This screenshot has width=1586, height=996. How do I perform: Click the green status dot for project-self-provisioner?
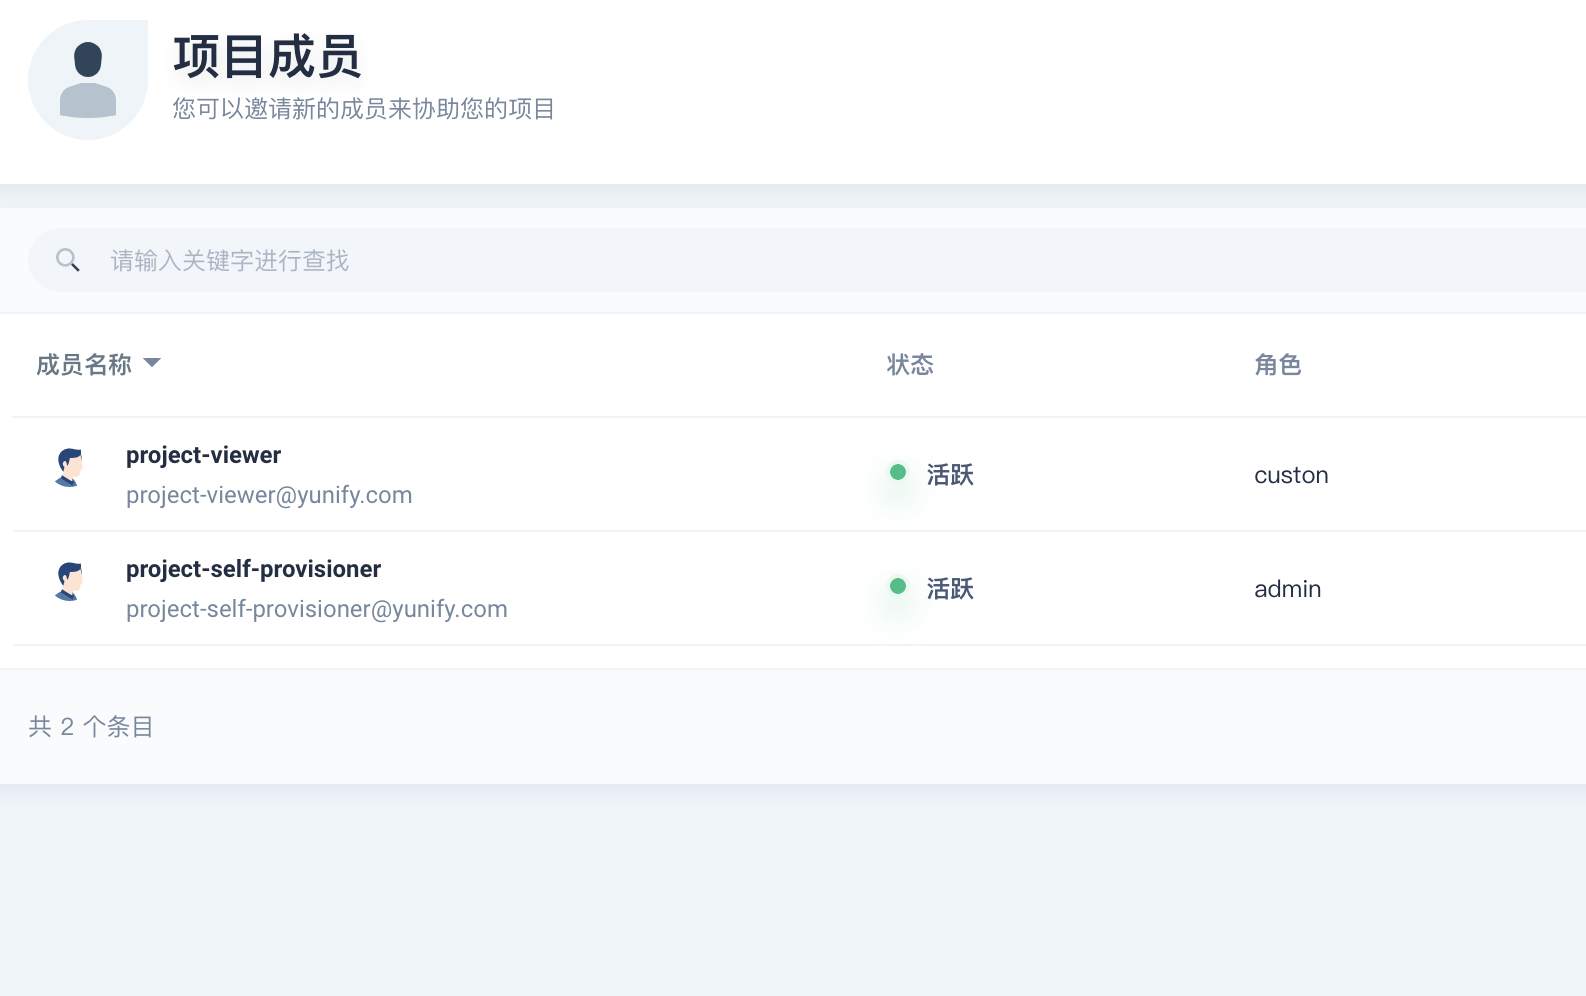coord(898,586)
